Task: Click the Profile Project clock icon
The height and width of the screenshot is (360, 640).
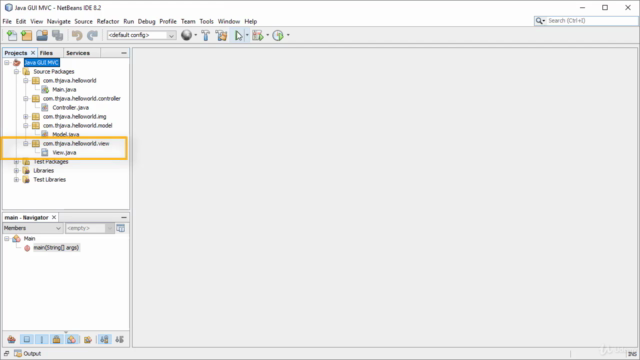Action: click(x=278, y=36)
